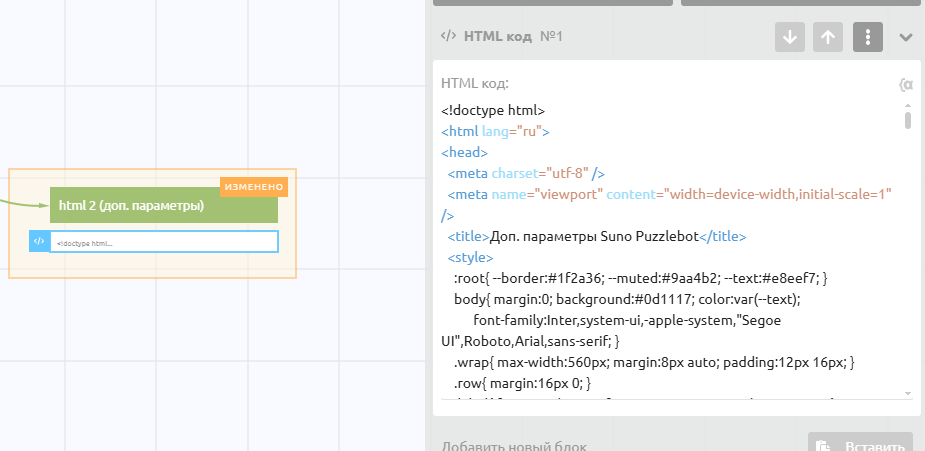Move HTML код block down with arrow
Viewport: 925px width, 451px height.
click(x=790, y=37)
